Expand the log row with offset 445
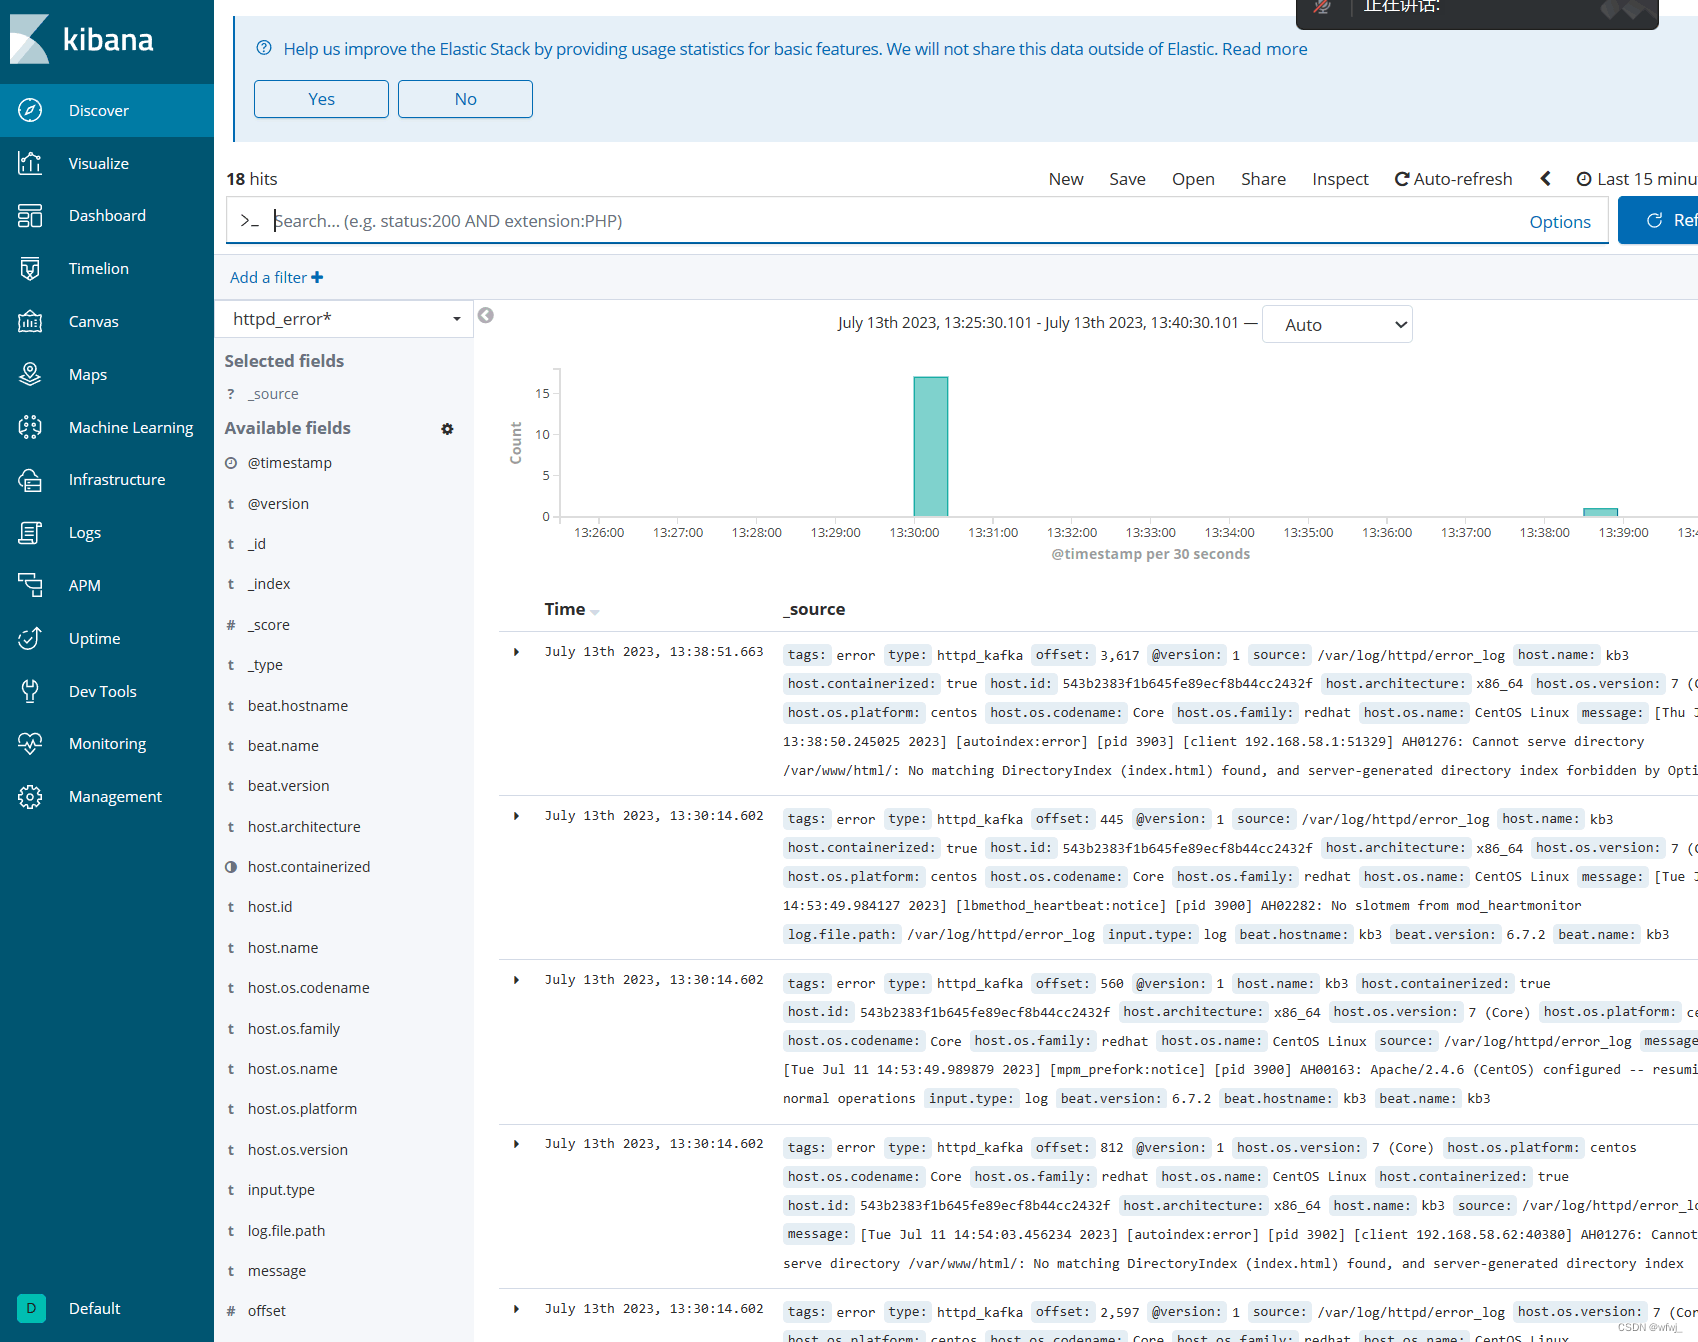Screen dimensions: 1698x1342 [x=517, y=816]
